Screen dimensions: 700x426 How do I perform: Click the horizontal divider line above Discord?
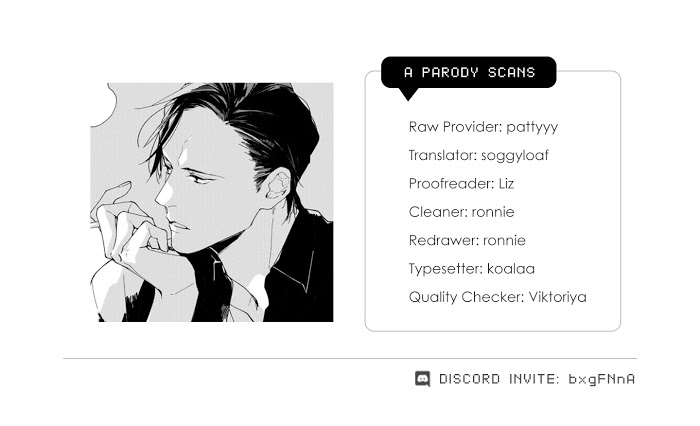pyautogui.click(x=350, y=358)
